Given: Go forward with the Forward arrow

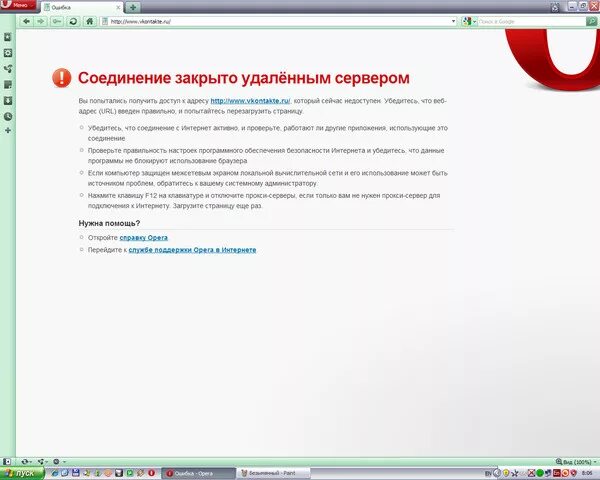Looking at the screenshot, I should 41,21.
